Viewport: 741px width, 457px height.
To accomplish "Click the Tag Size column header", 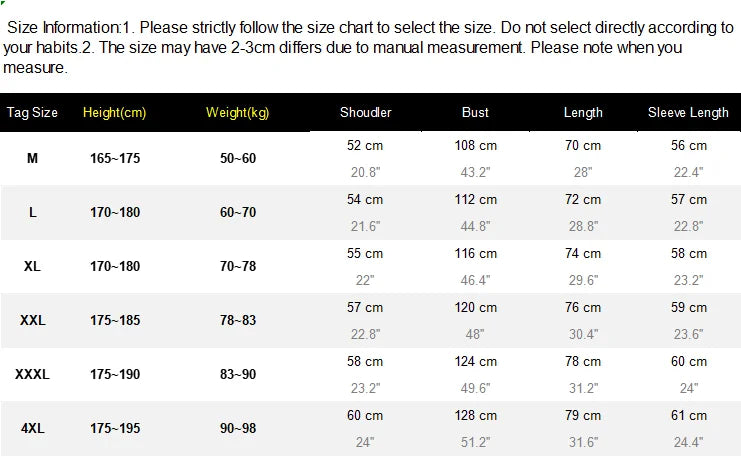I will click(32, 113).
